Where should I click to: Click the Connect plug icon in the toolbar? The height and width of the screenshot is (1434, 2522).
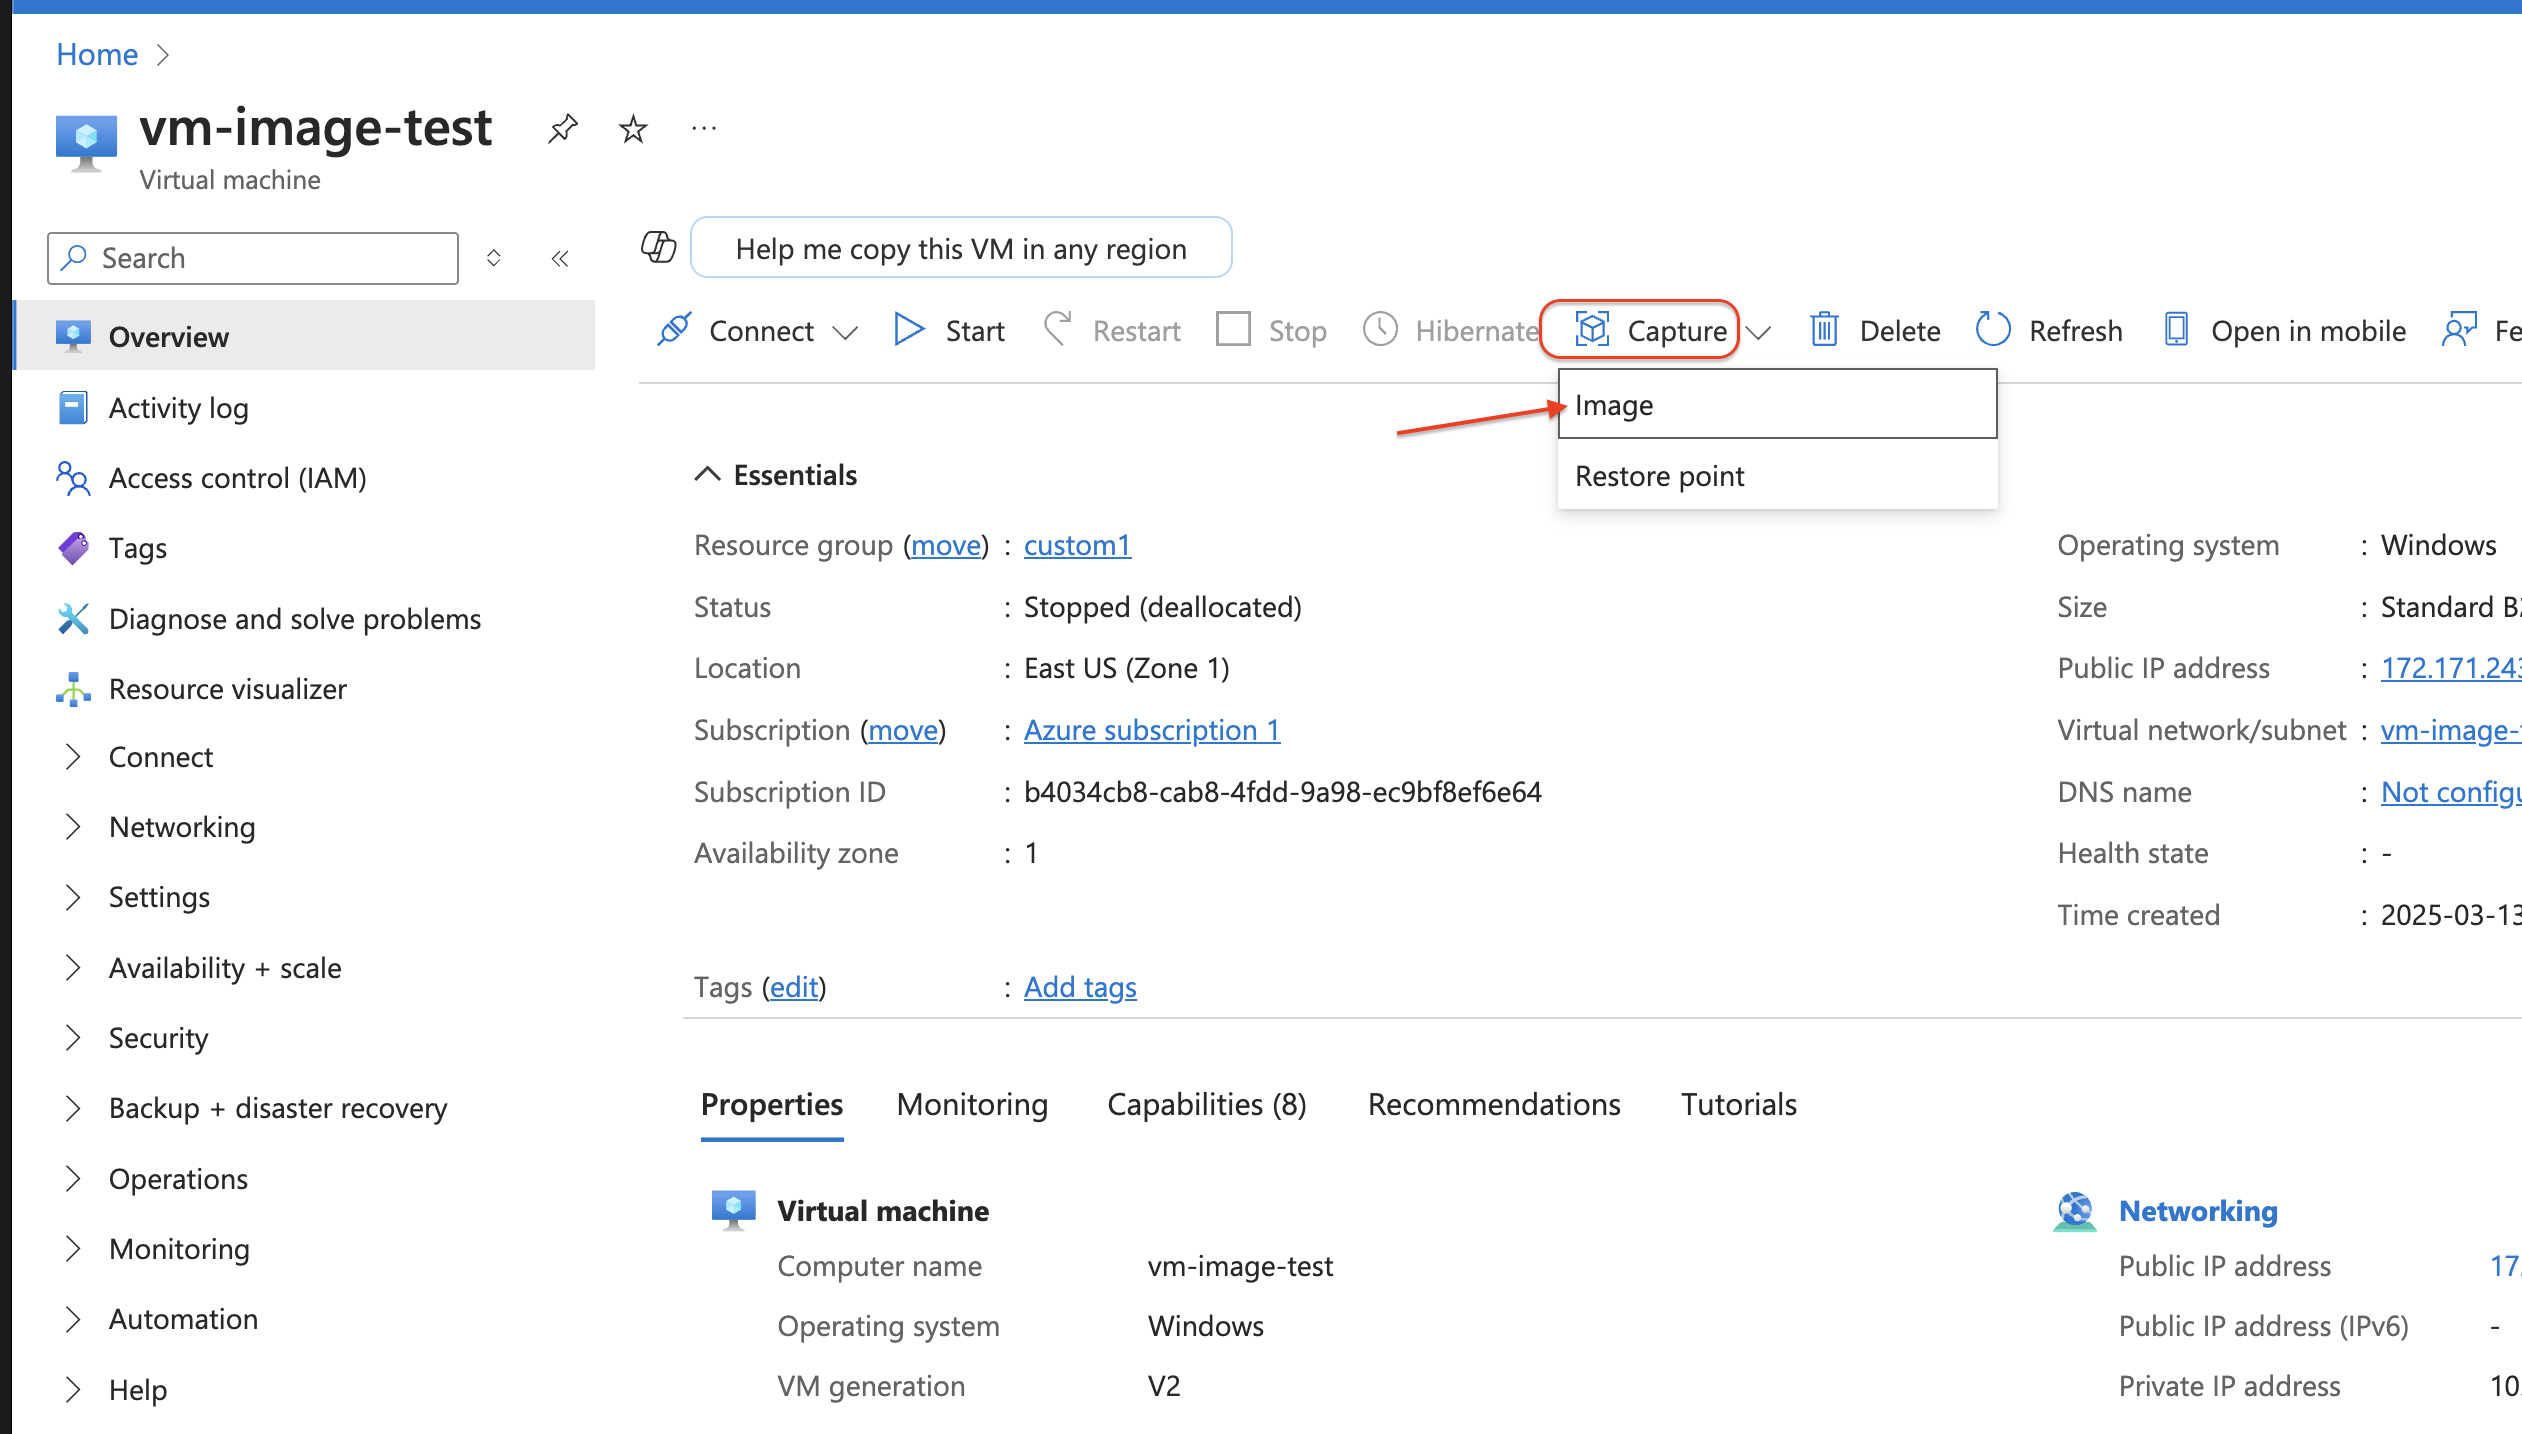[674, 330]
